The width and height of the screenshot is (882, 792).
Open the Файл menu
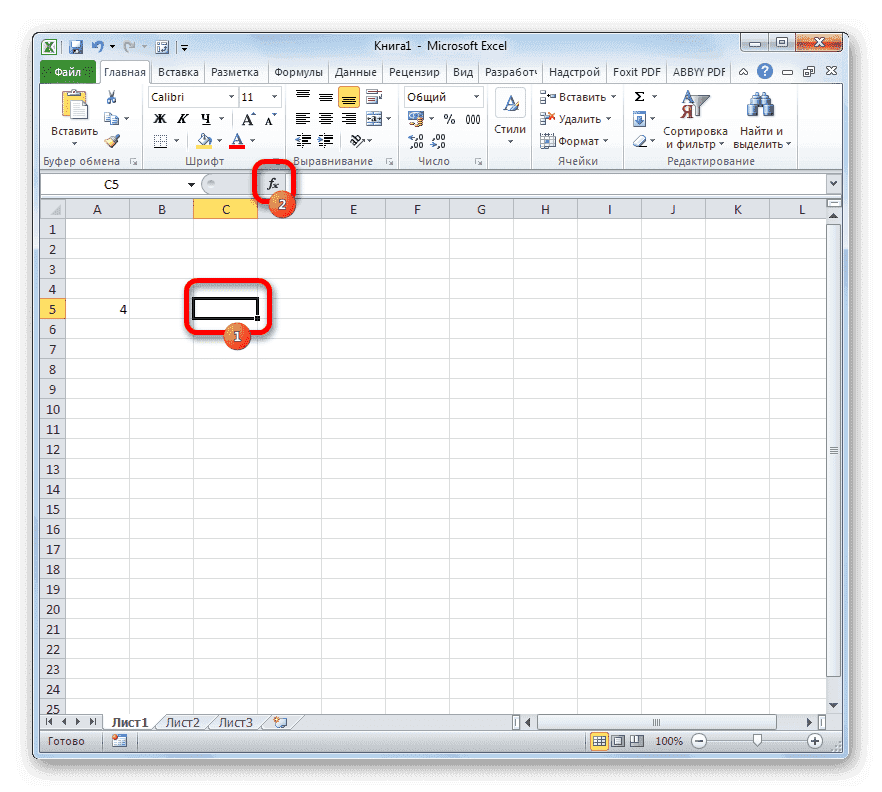[67, 71]
